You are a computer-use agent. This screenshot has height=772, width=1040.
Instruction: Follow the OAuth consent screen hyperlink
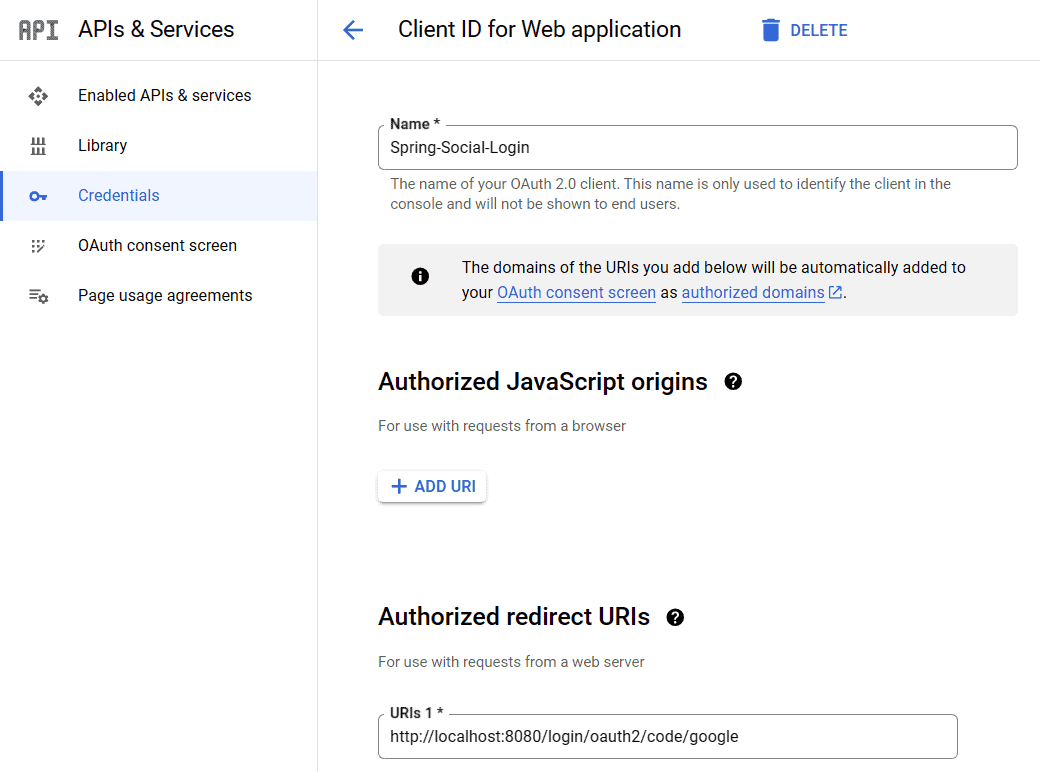coord(576,293)
